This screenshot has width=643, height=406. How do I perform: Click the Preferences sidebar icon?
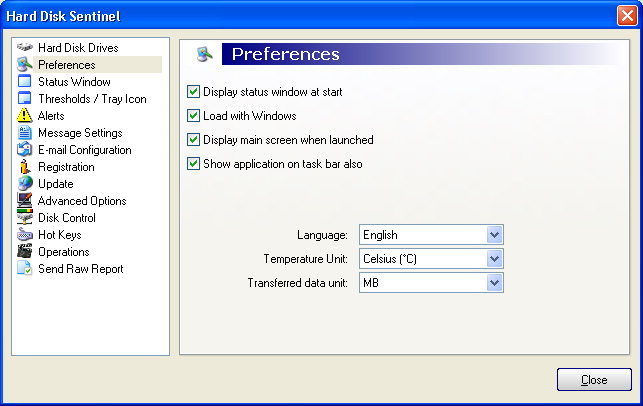25,64
